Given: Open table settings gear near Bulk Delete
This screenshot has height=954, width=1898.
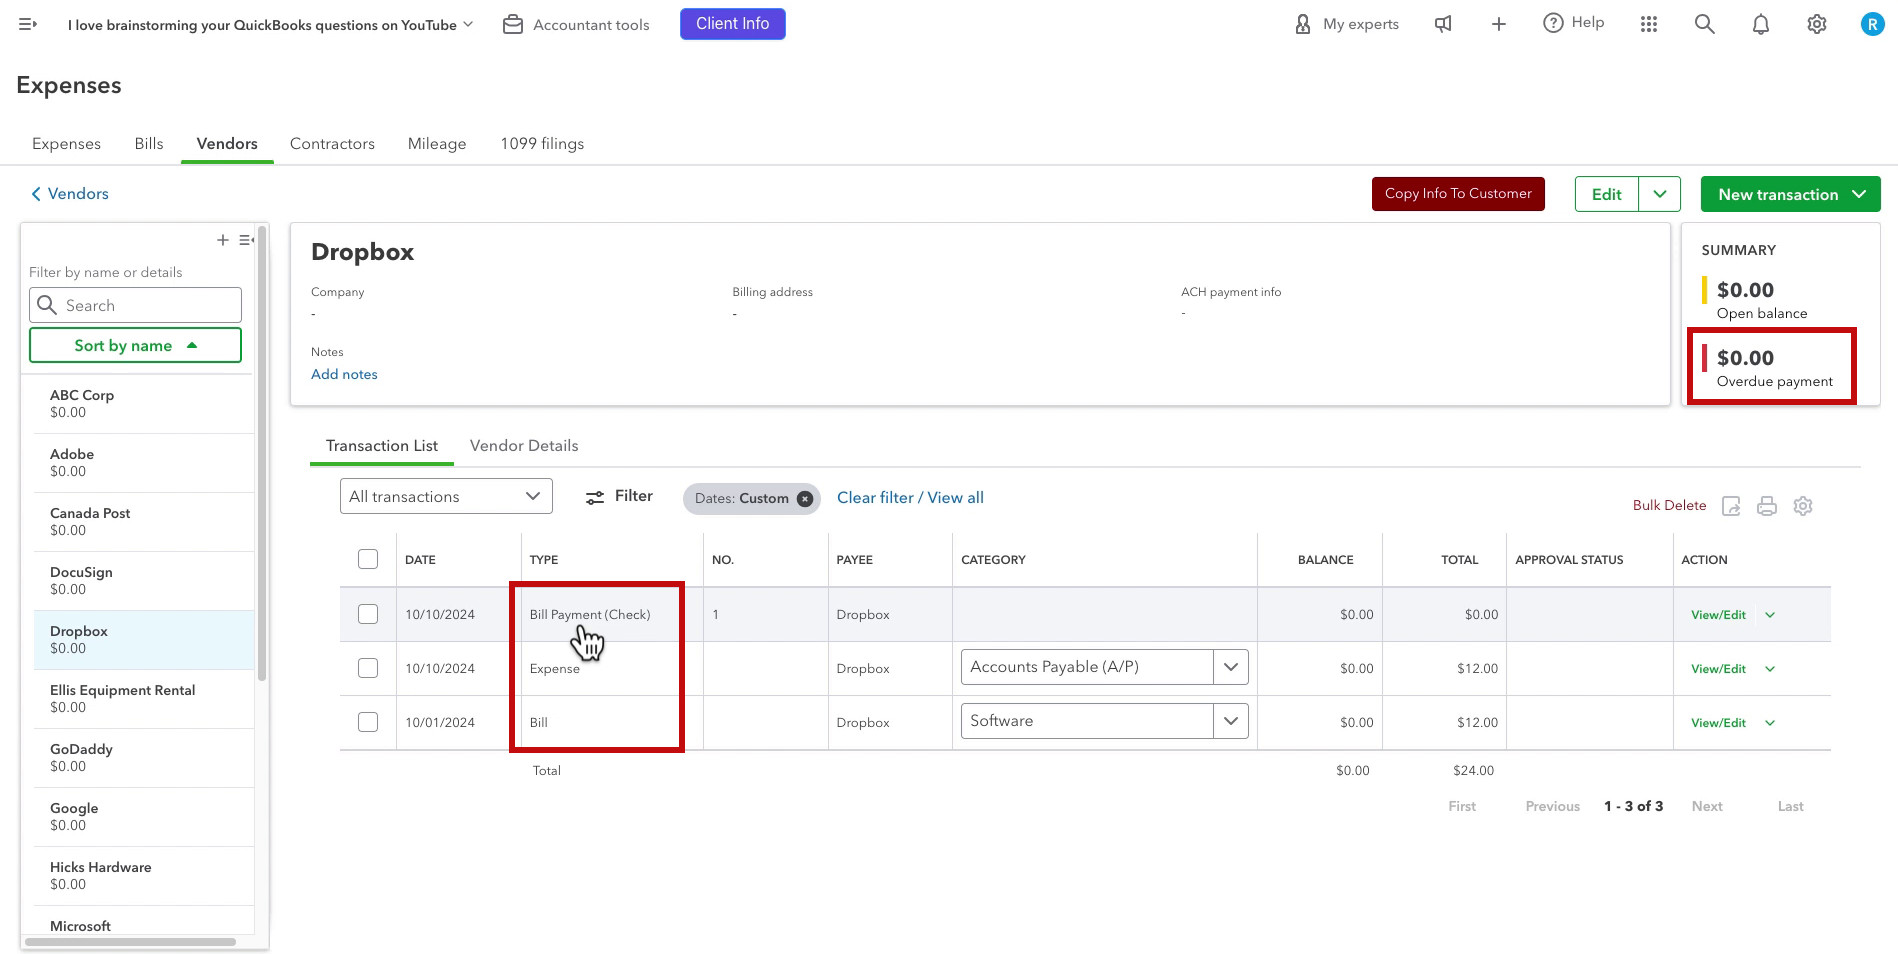Looking at the screenshot, I should pos(1803,506).
